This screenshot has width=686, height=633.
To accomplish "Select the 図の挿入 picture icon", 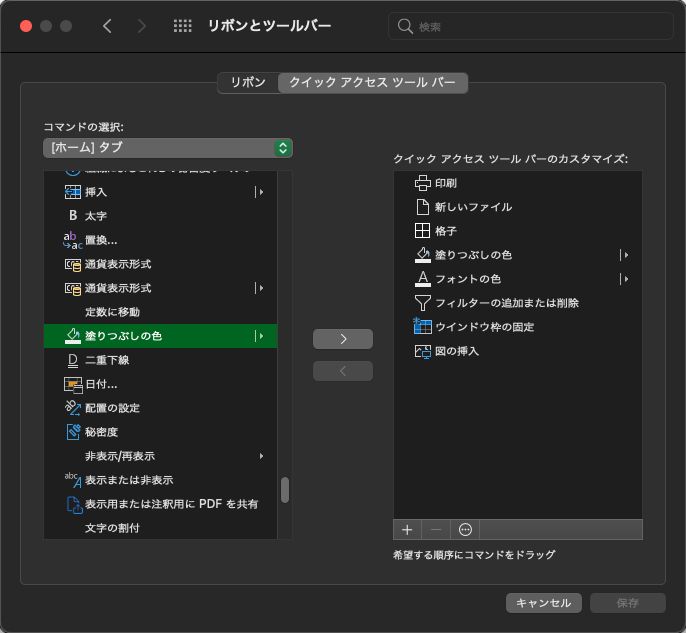I will (x=422, y=351).
